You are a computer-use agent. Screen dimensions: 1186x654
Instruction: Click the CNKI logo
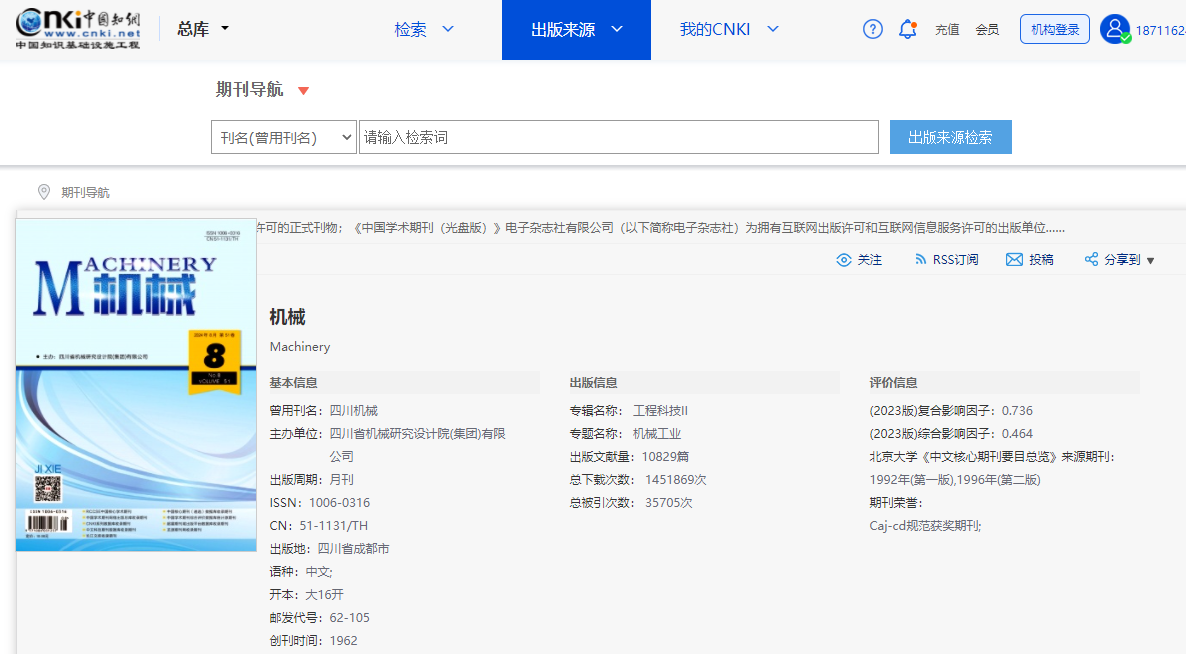point(78,29)
